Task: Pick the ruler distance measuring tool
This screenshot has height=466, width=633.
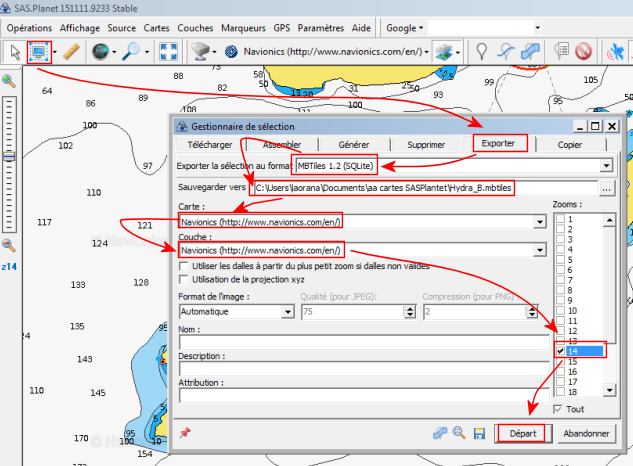Action: [71, 52]
